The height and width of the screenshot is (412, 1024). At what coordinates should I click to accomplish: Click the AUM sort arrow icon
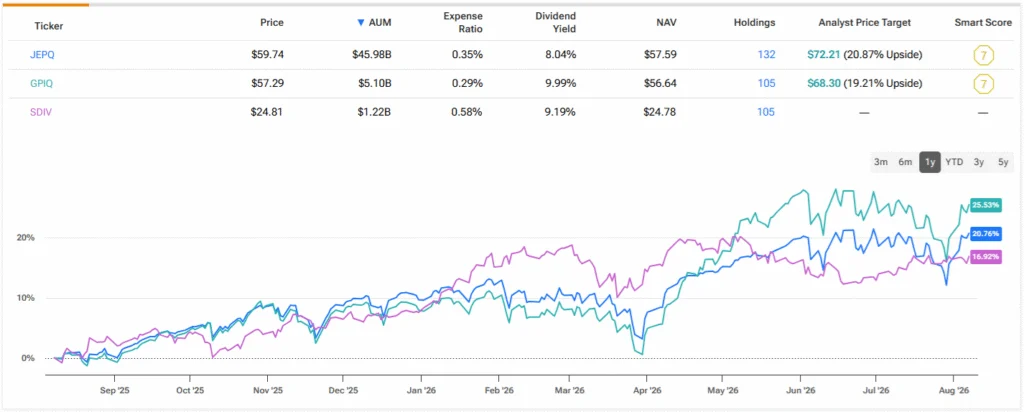pos(360,22)
